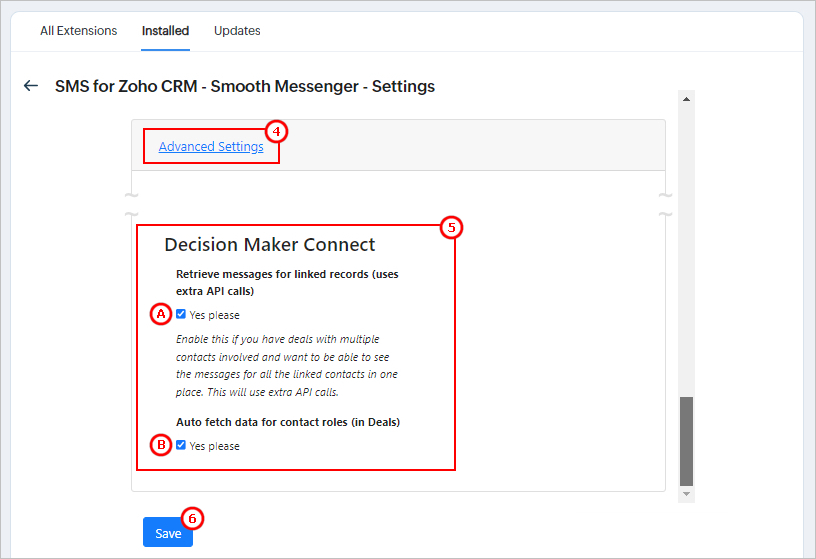Open the Updates tab
The height and width of the screenshot is (559, 816).
(237, 31)
